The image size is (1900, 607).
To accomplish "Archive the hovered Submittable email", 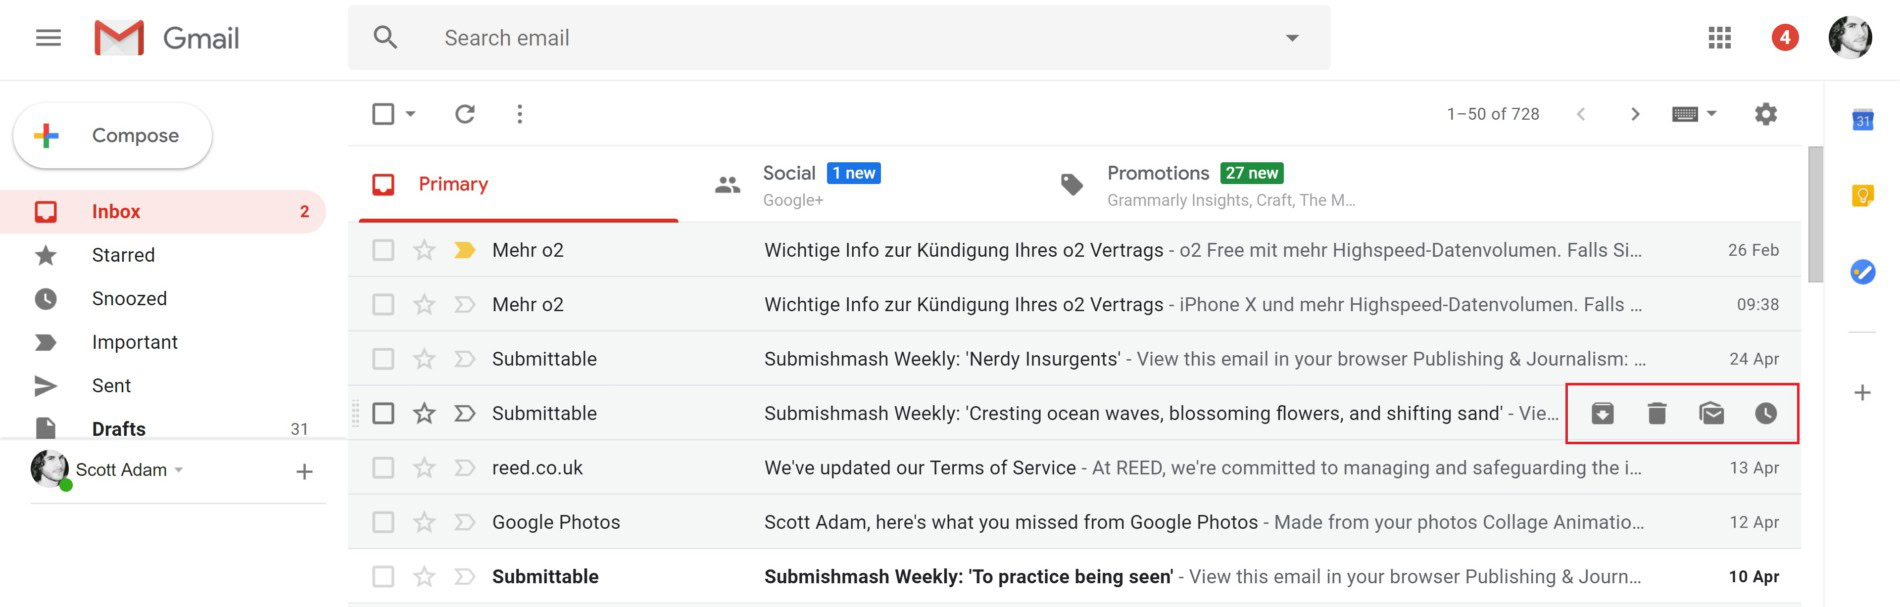I will [x=1602, y=413].
